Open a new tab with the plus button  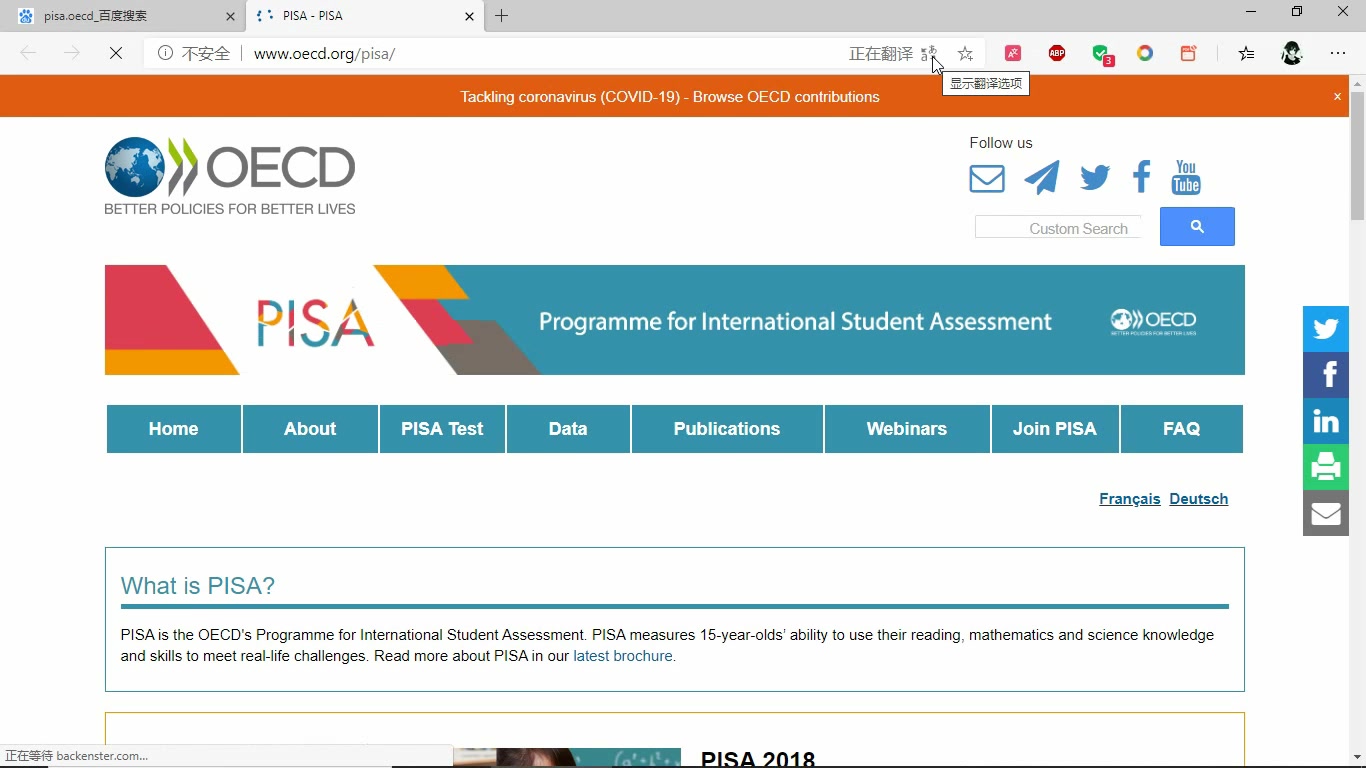(502, 16)
